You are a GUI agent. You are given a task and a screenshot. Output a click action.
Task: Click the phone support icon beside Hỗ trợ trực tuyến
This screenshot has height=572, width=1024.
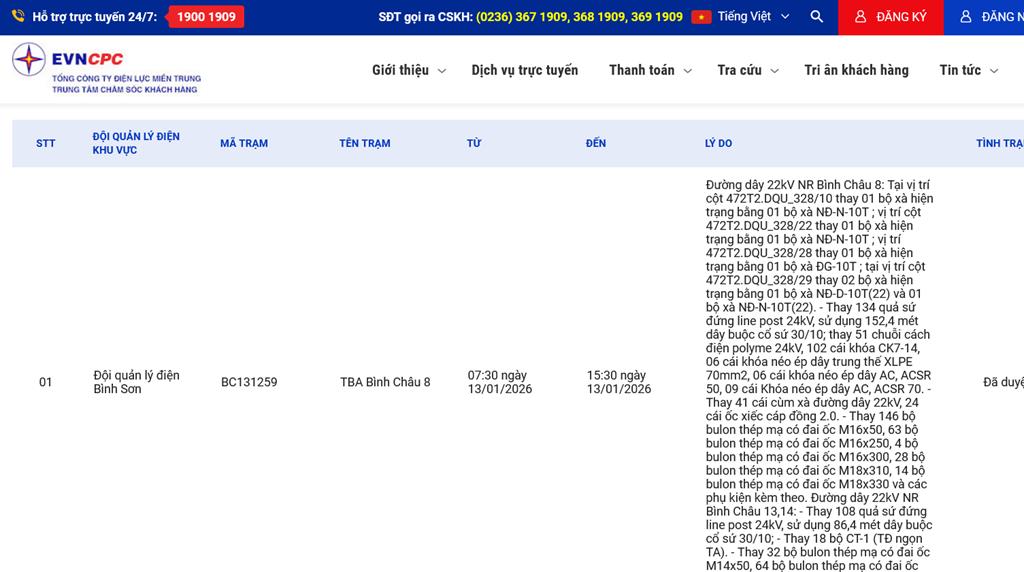coord(18,17)
